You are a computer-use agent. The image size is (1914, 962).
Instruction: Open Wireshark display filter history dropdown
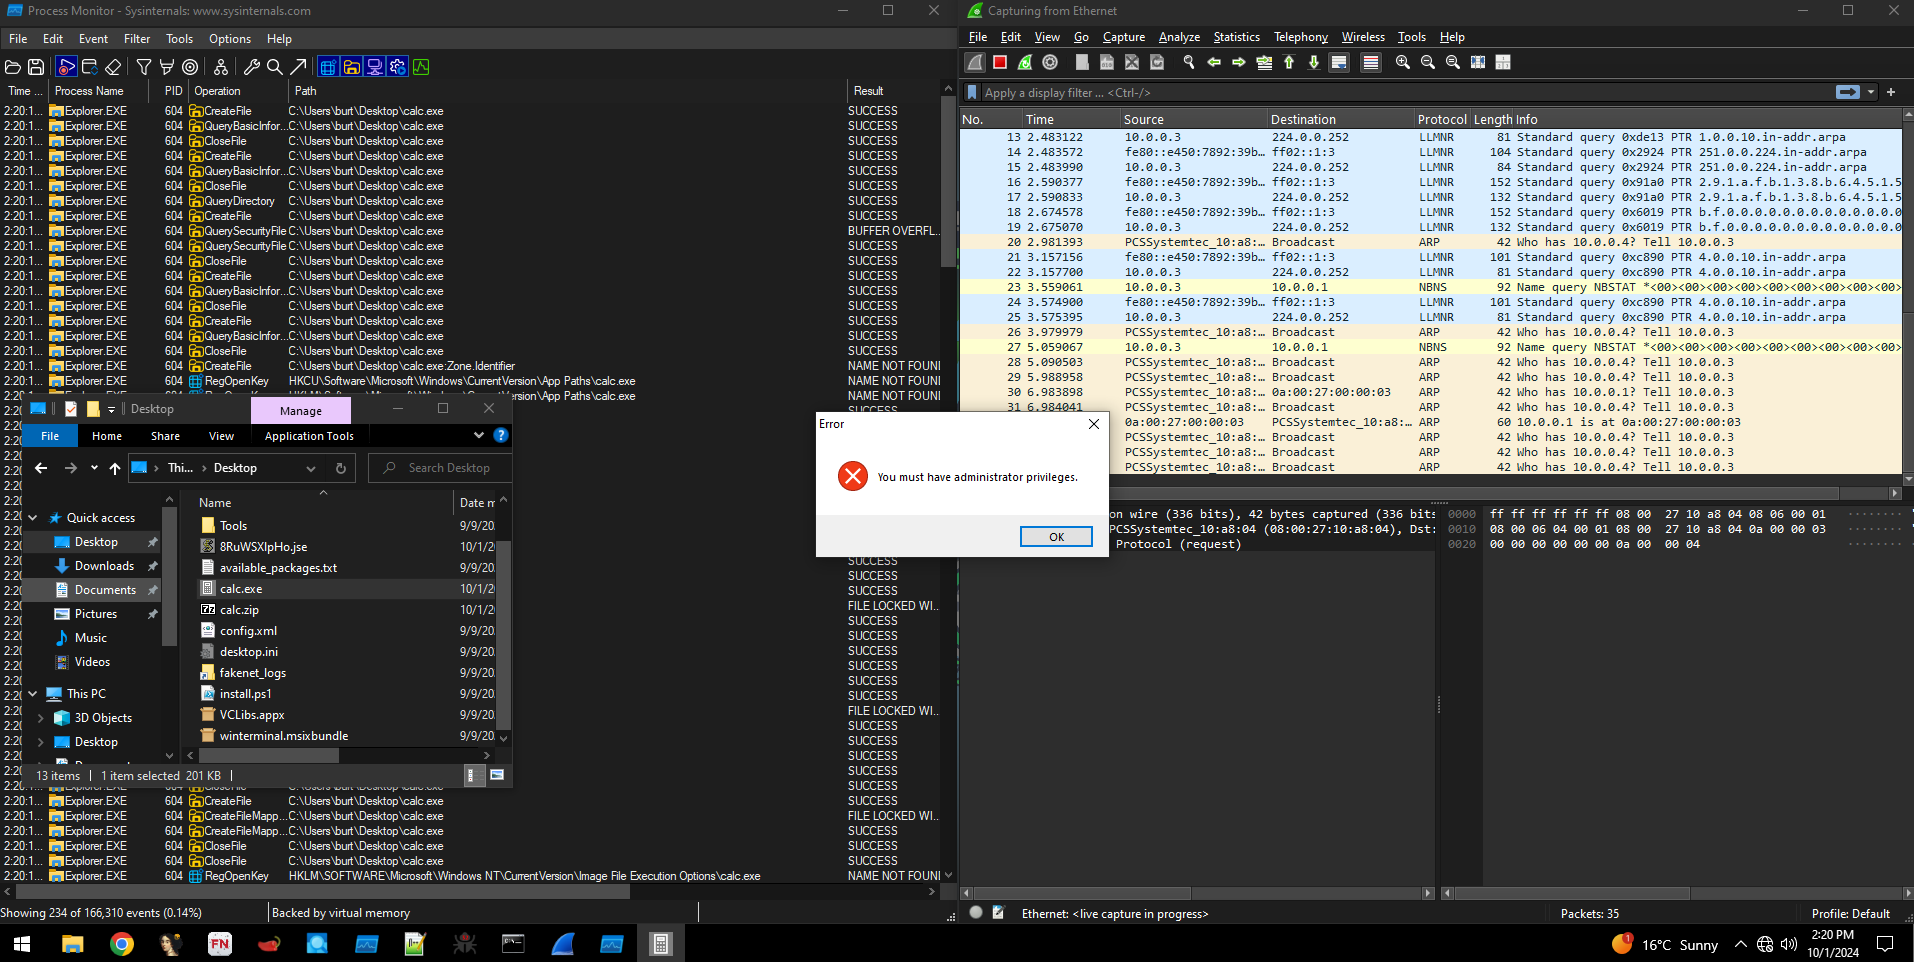pos(1871,92)
